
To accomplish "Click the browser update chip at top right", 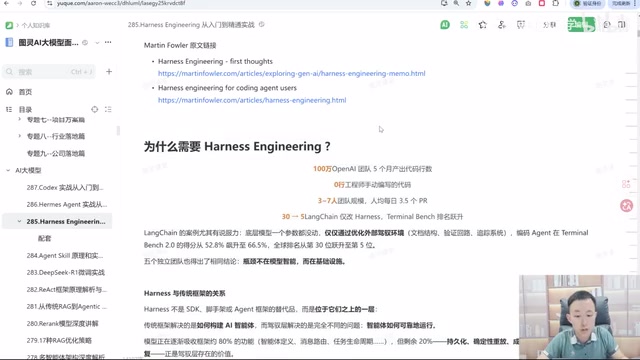I will pos(622,3).
